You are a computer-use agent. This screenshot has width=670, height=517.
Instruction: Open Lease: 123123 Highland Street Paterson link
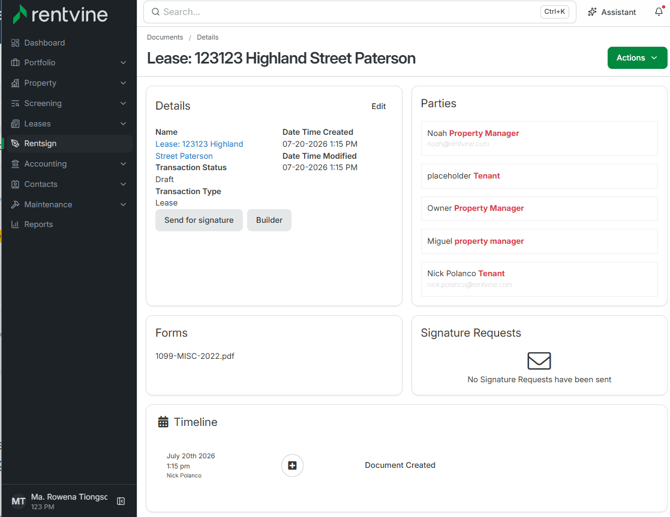point(199,150)
